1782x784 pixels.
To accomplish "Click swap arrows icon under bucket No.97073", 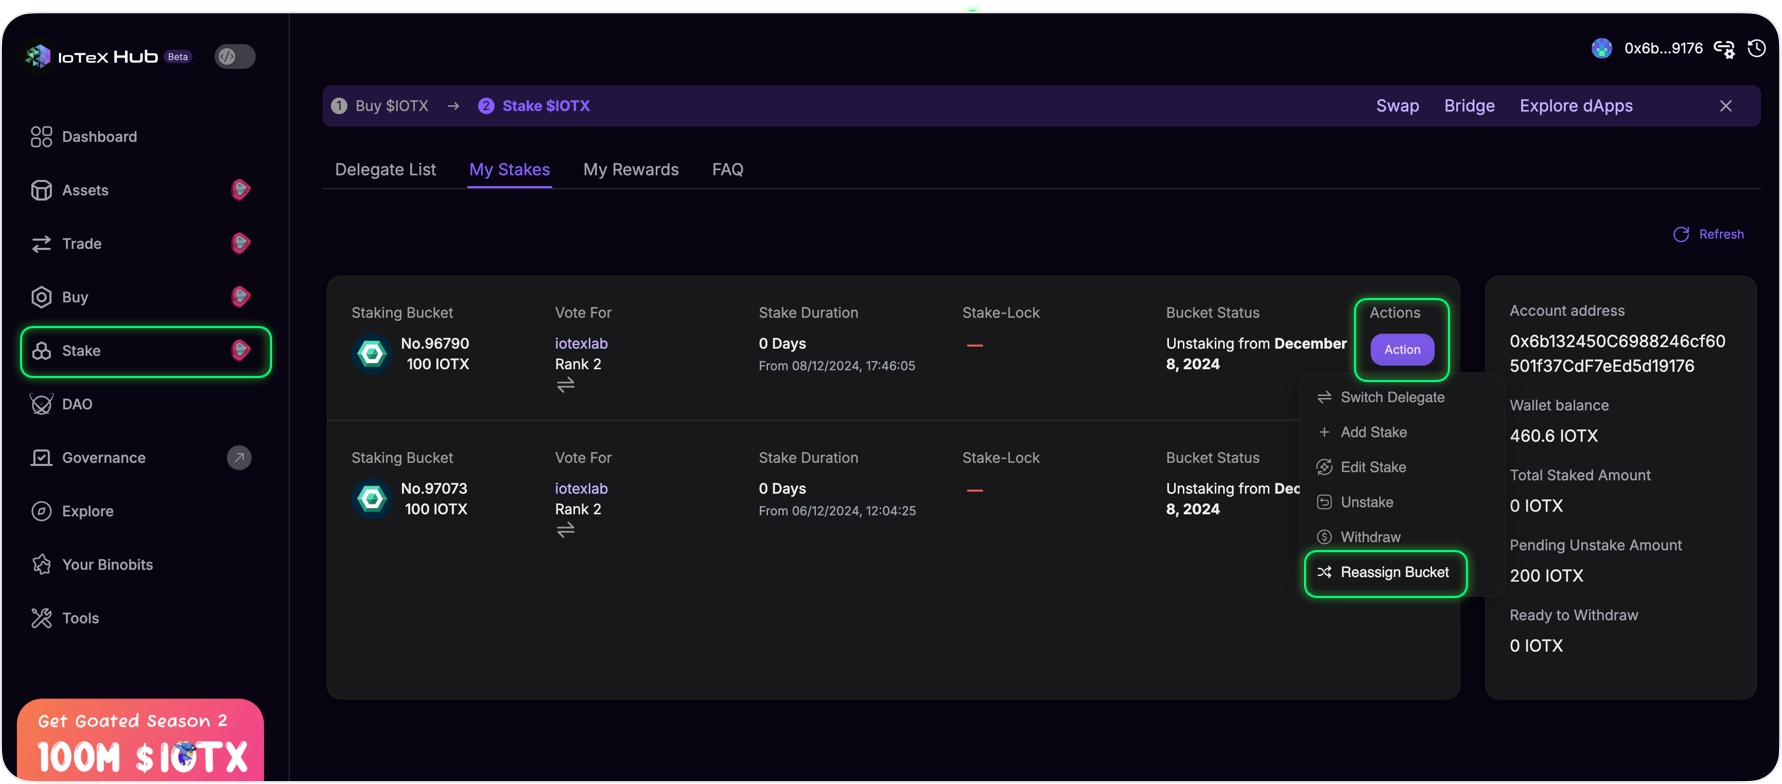I will click(x=566, y=530).
